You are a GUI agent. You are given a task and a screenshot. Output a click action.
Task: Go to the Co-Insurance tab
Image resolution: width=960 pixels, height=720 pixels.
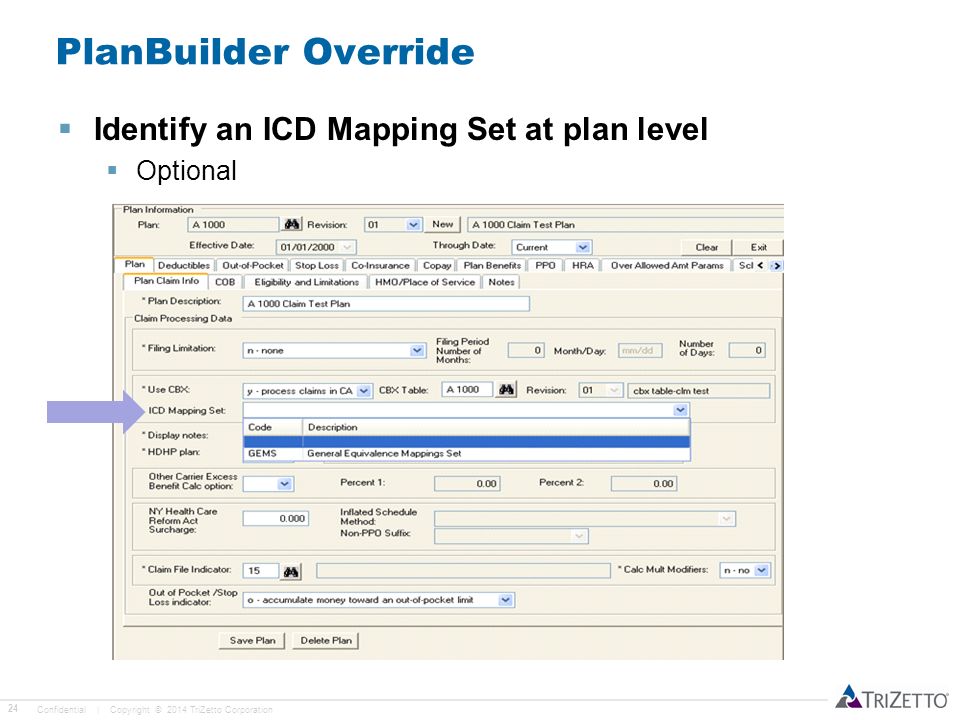[x=380, y=266]
